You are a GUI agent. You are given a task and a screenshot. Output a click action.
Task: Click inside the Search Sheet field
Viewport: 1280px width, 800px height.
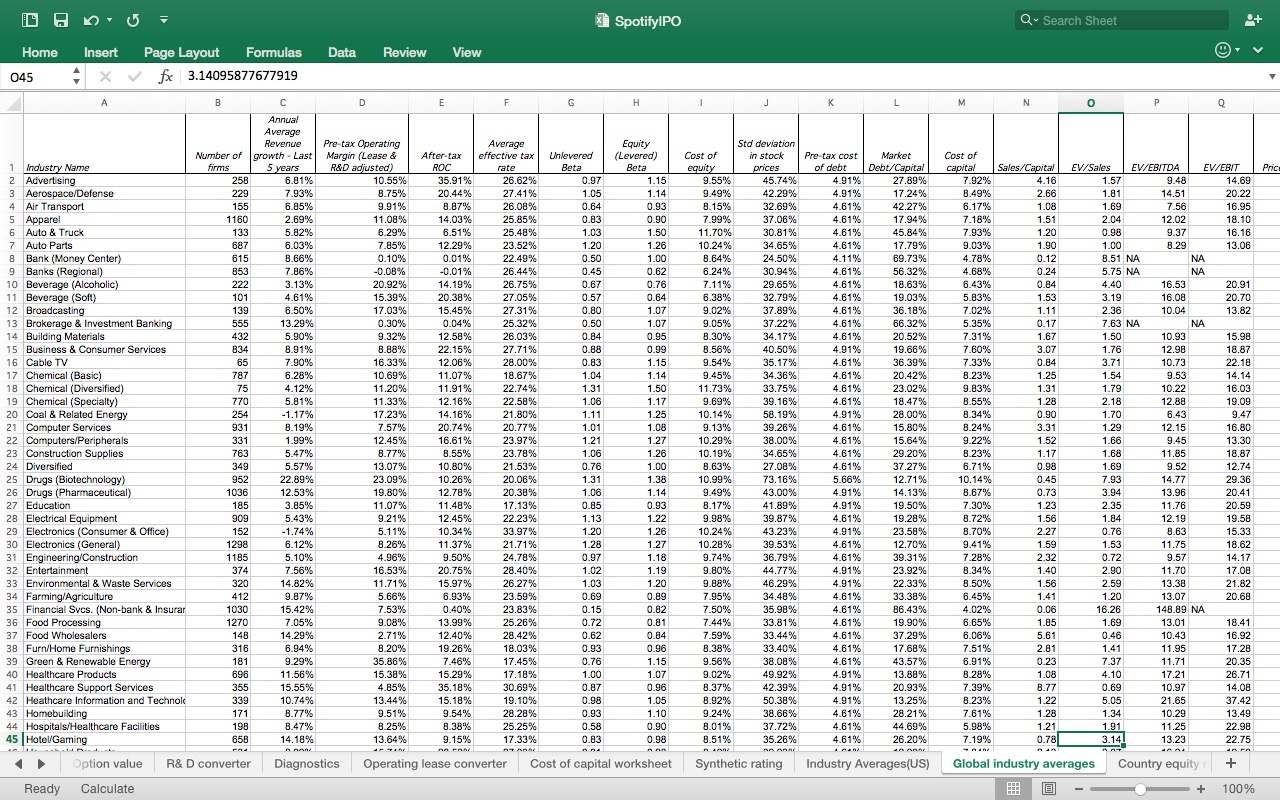tap(1120, 20)
